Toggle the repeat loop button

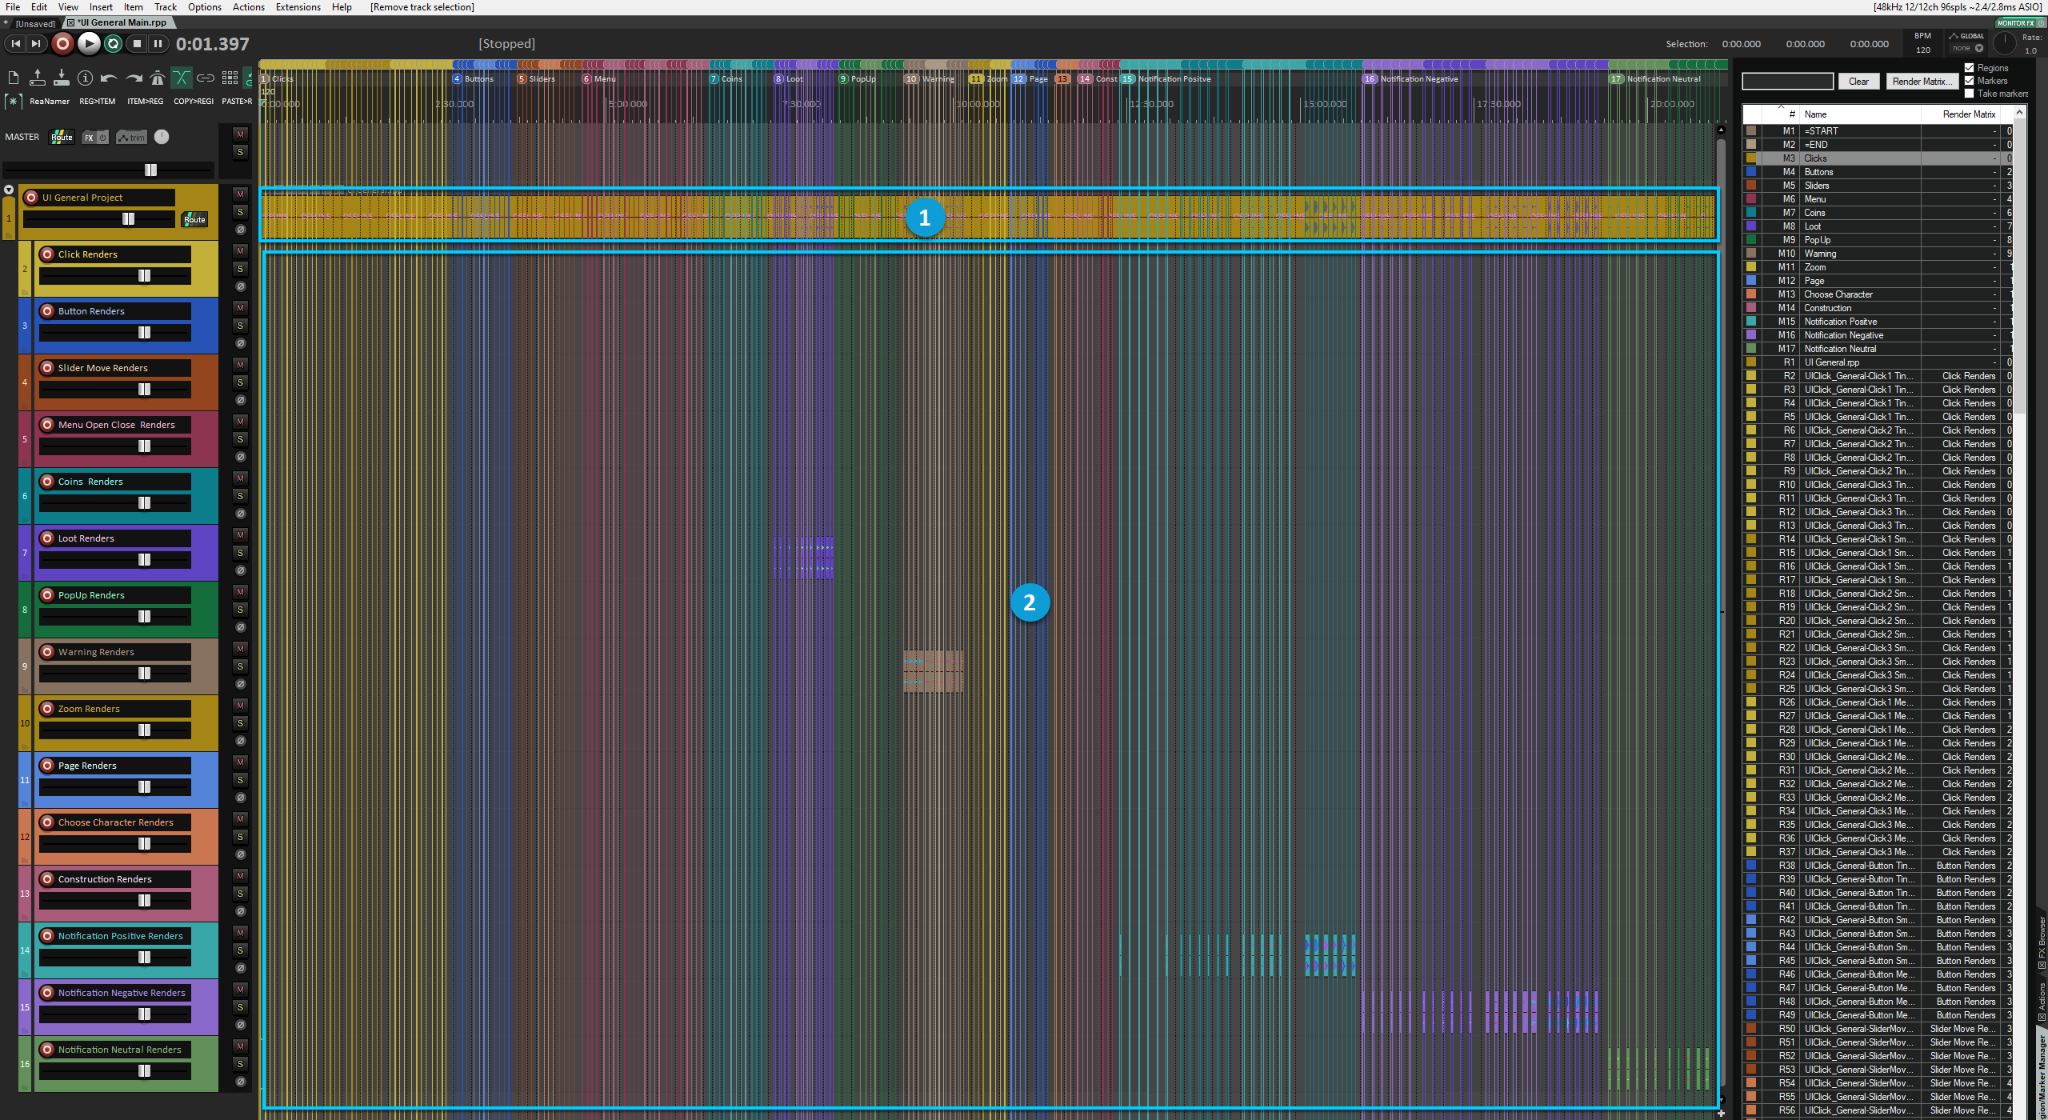point(113,43)
